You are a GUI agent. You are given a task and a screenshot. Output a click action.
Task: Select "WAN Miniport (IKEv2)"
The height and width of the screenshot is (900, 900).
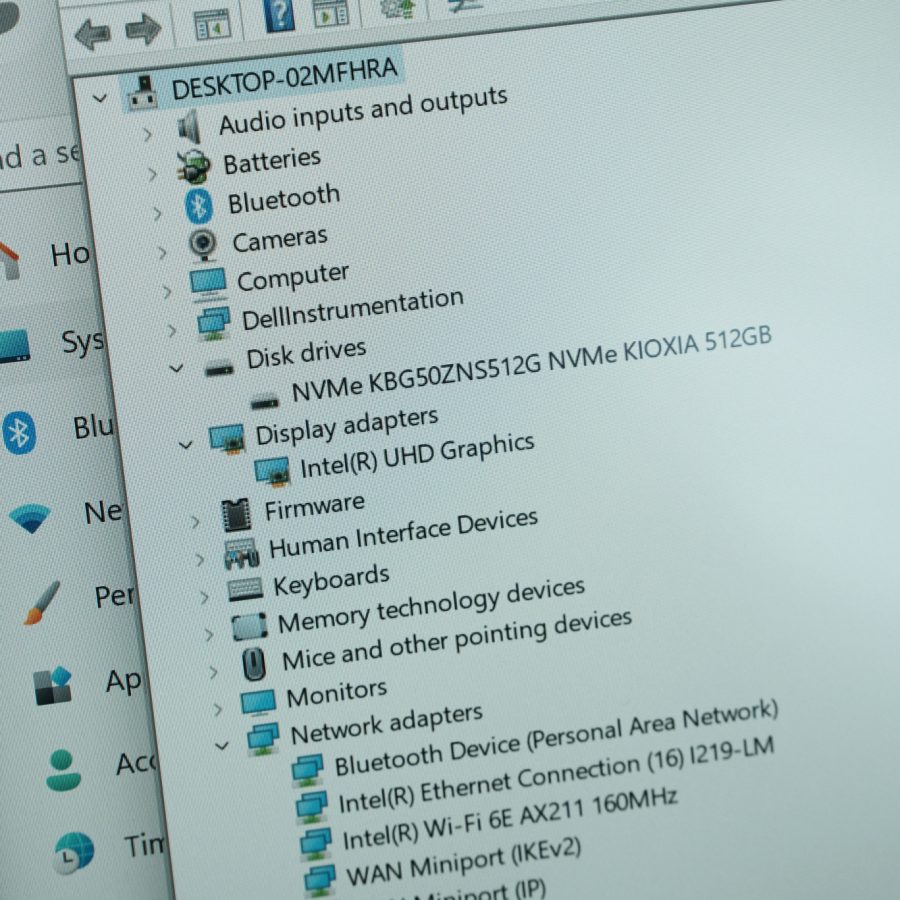[x=463, y=864]
